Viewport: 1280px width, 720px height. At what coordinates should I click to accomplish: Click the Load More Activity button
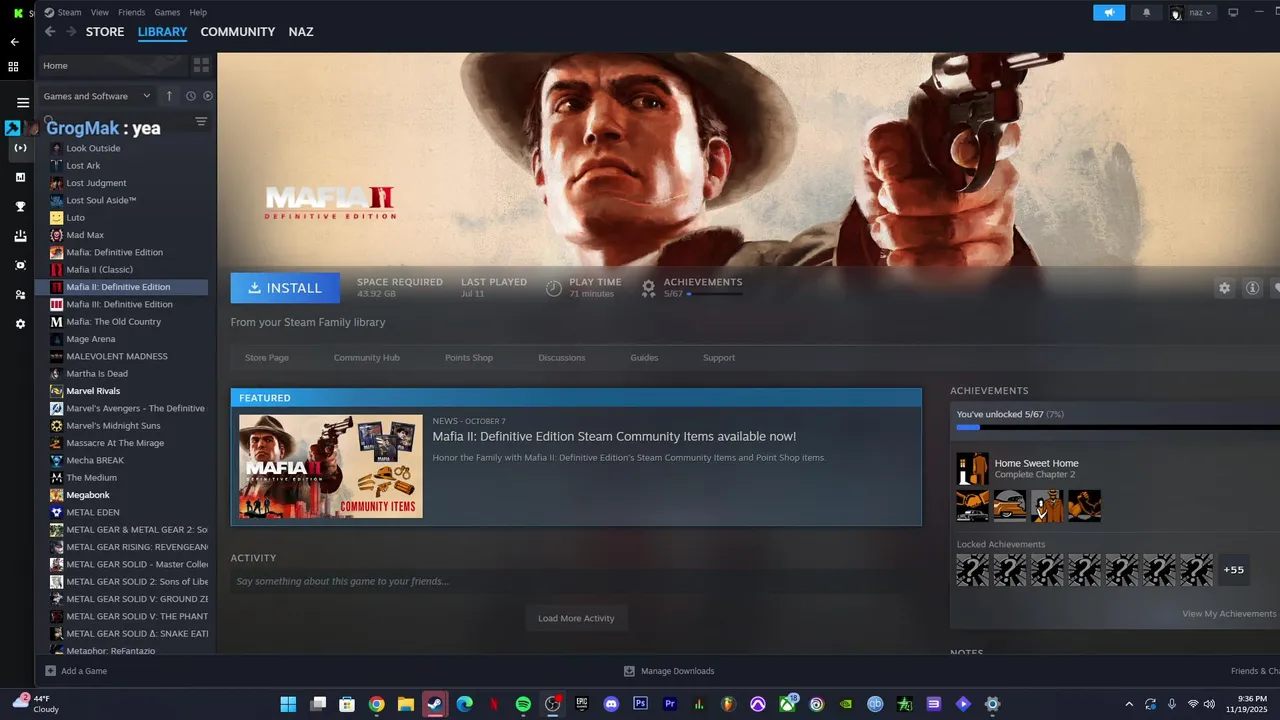click(576, 618)
